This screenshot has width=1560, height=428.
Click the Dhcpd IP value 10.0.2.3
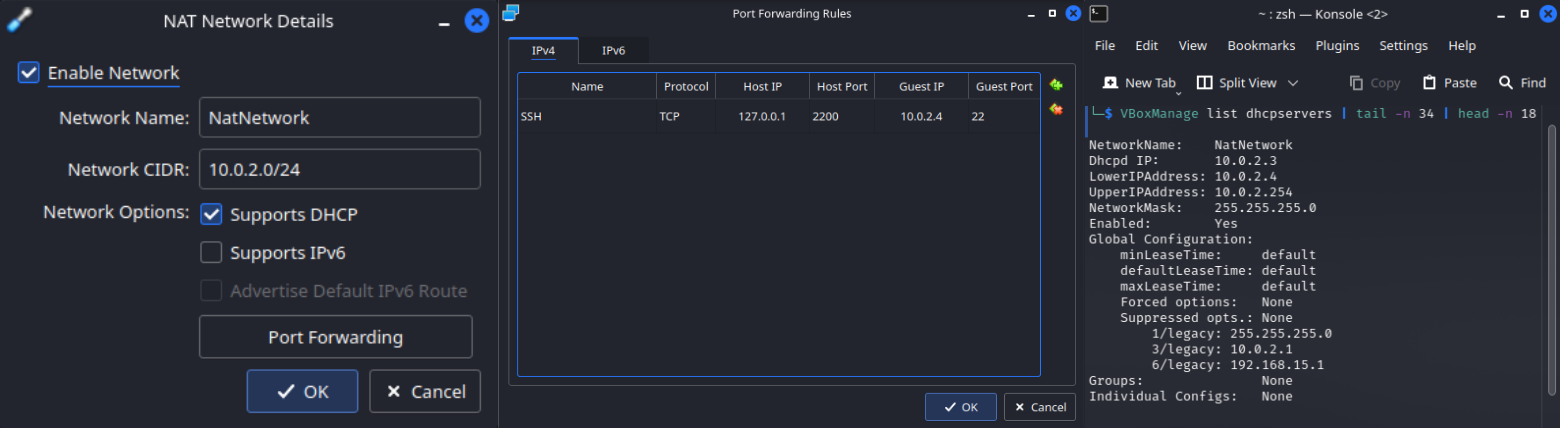click(x=1245, y=161)
